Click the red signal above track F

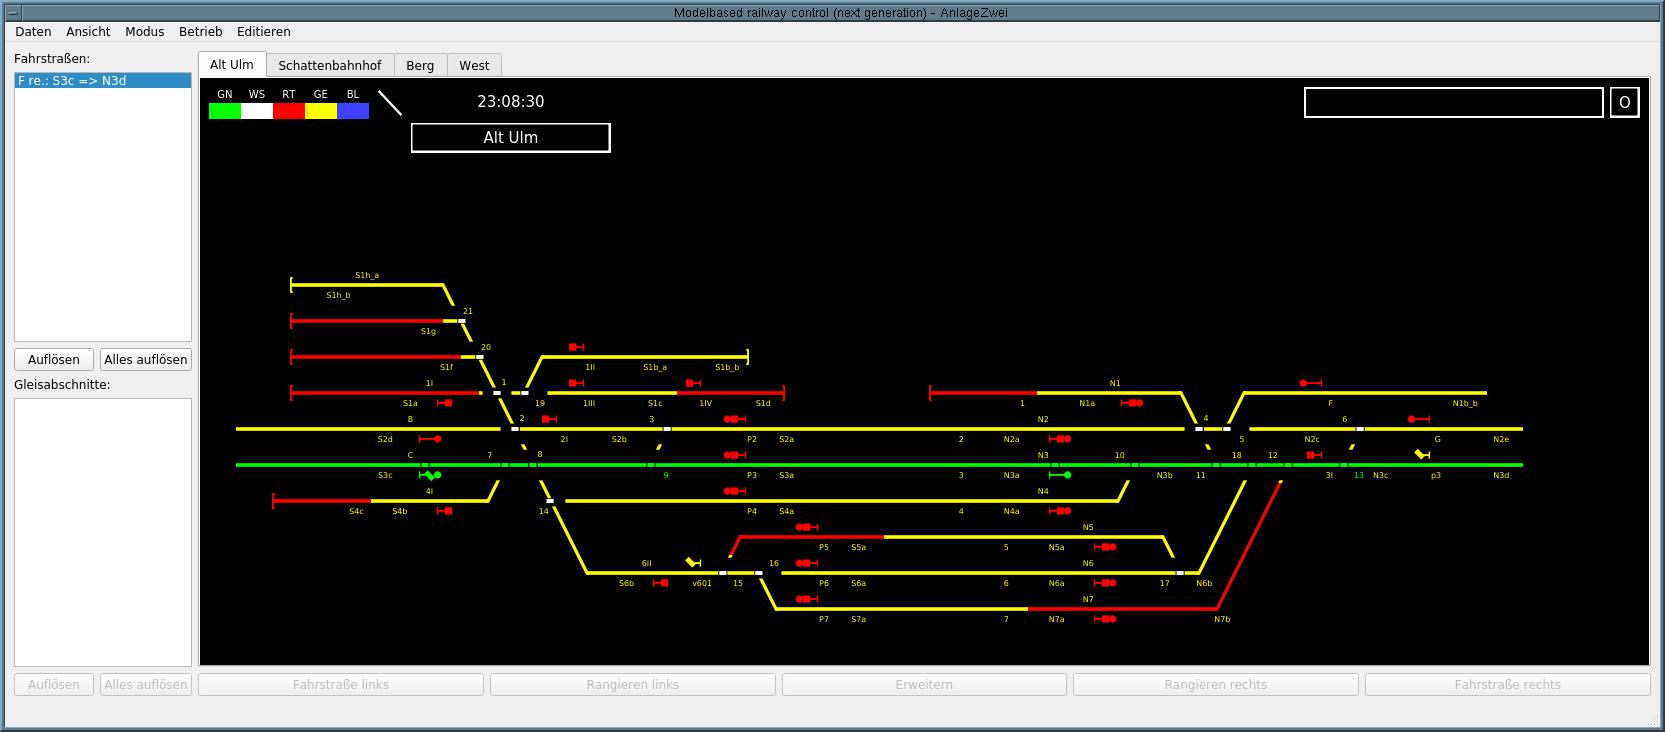1310,383
